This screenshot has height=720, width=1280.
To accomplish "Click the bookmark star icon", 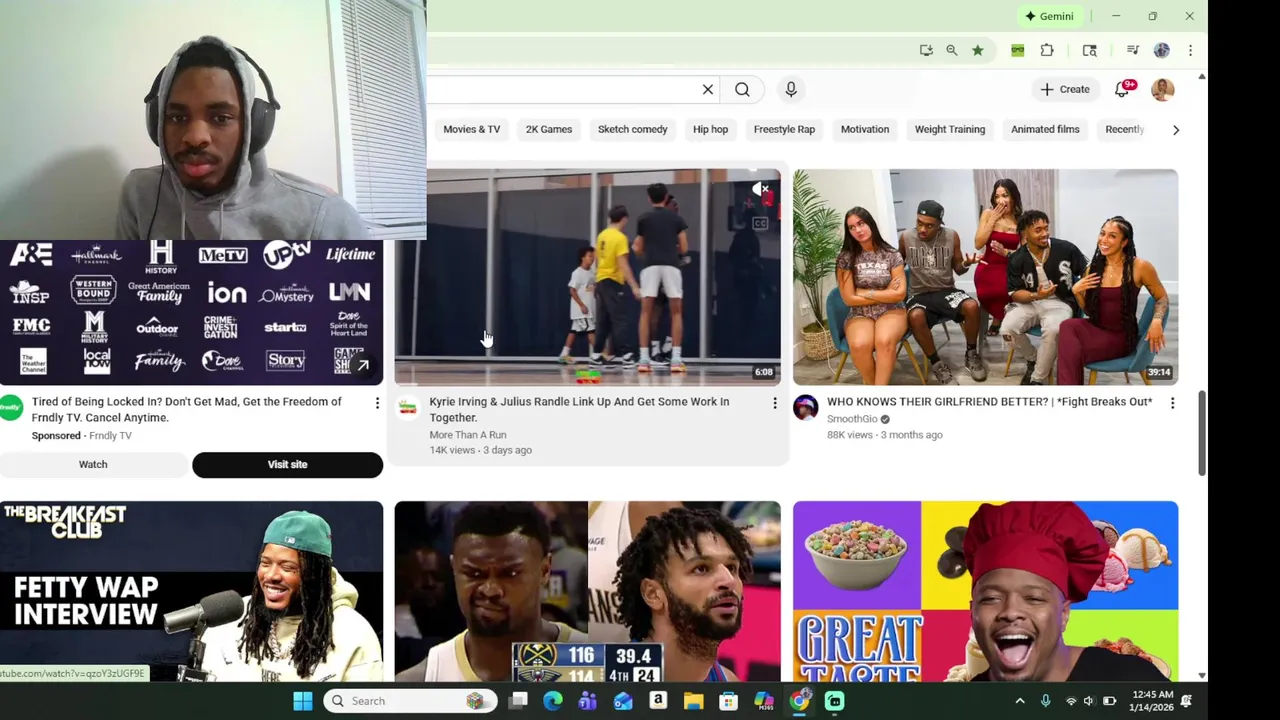I will [978, 50].
